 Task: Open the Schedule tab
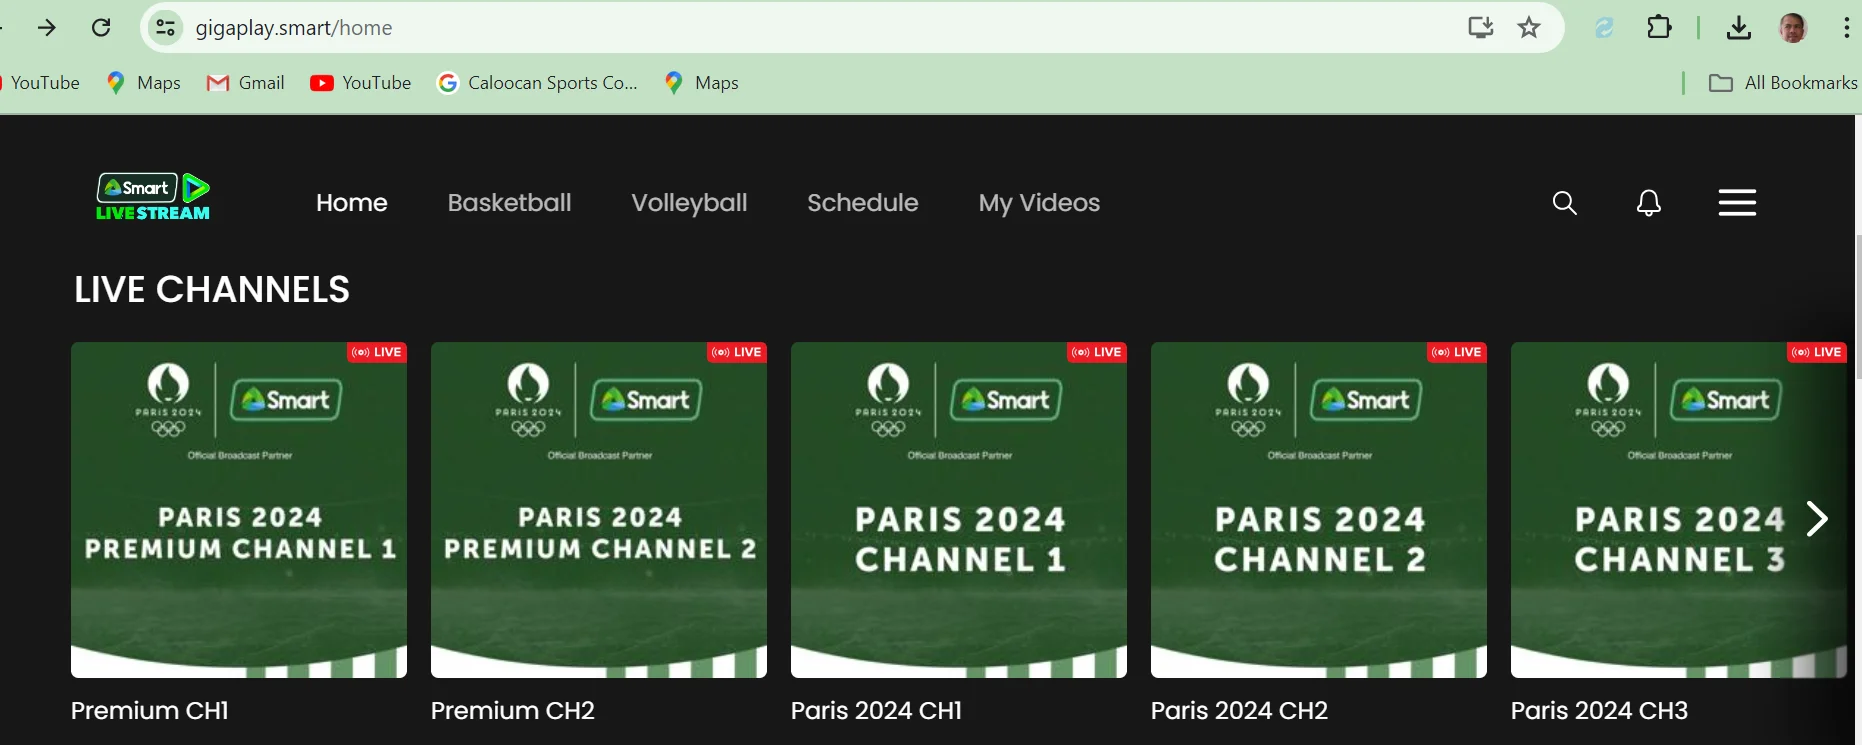tap(863, 203)
